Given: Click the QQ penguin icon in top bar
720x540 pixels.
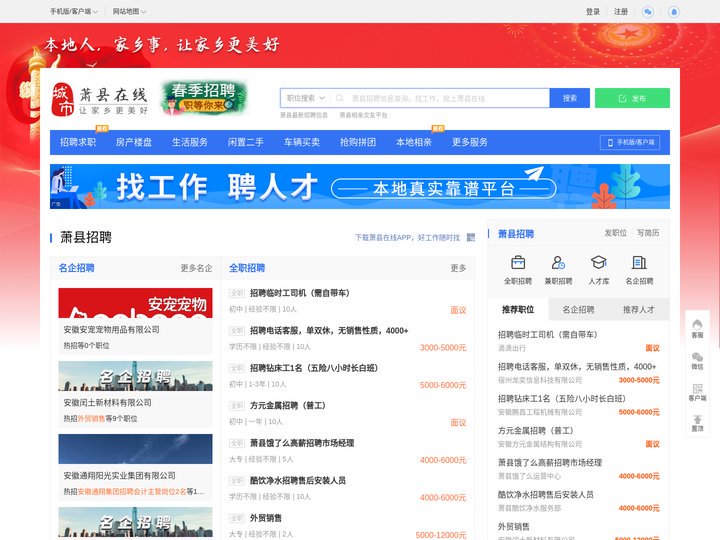Looking at the screenshot, I should (x=674, y=11).
